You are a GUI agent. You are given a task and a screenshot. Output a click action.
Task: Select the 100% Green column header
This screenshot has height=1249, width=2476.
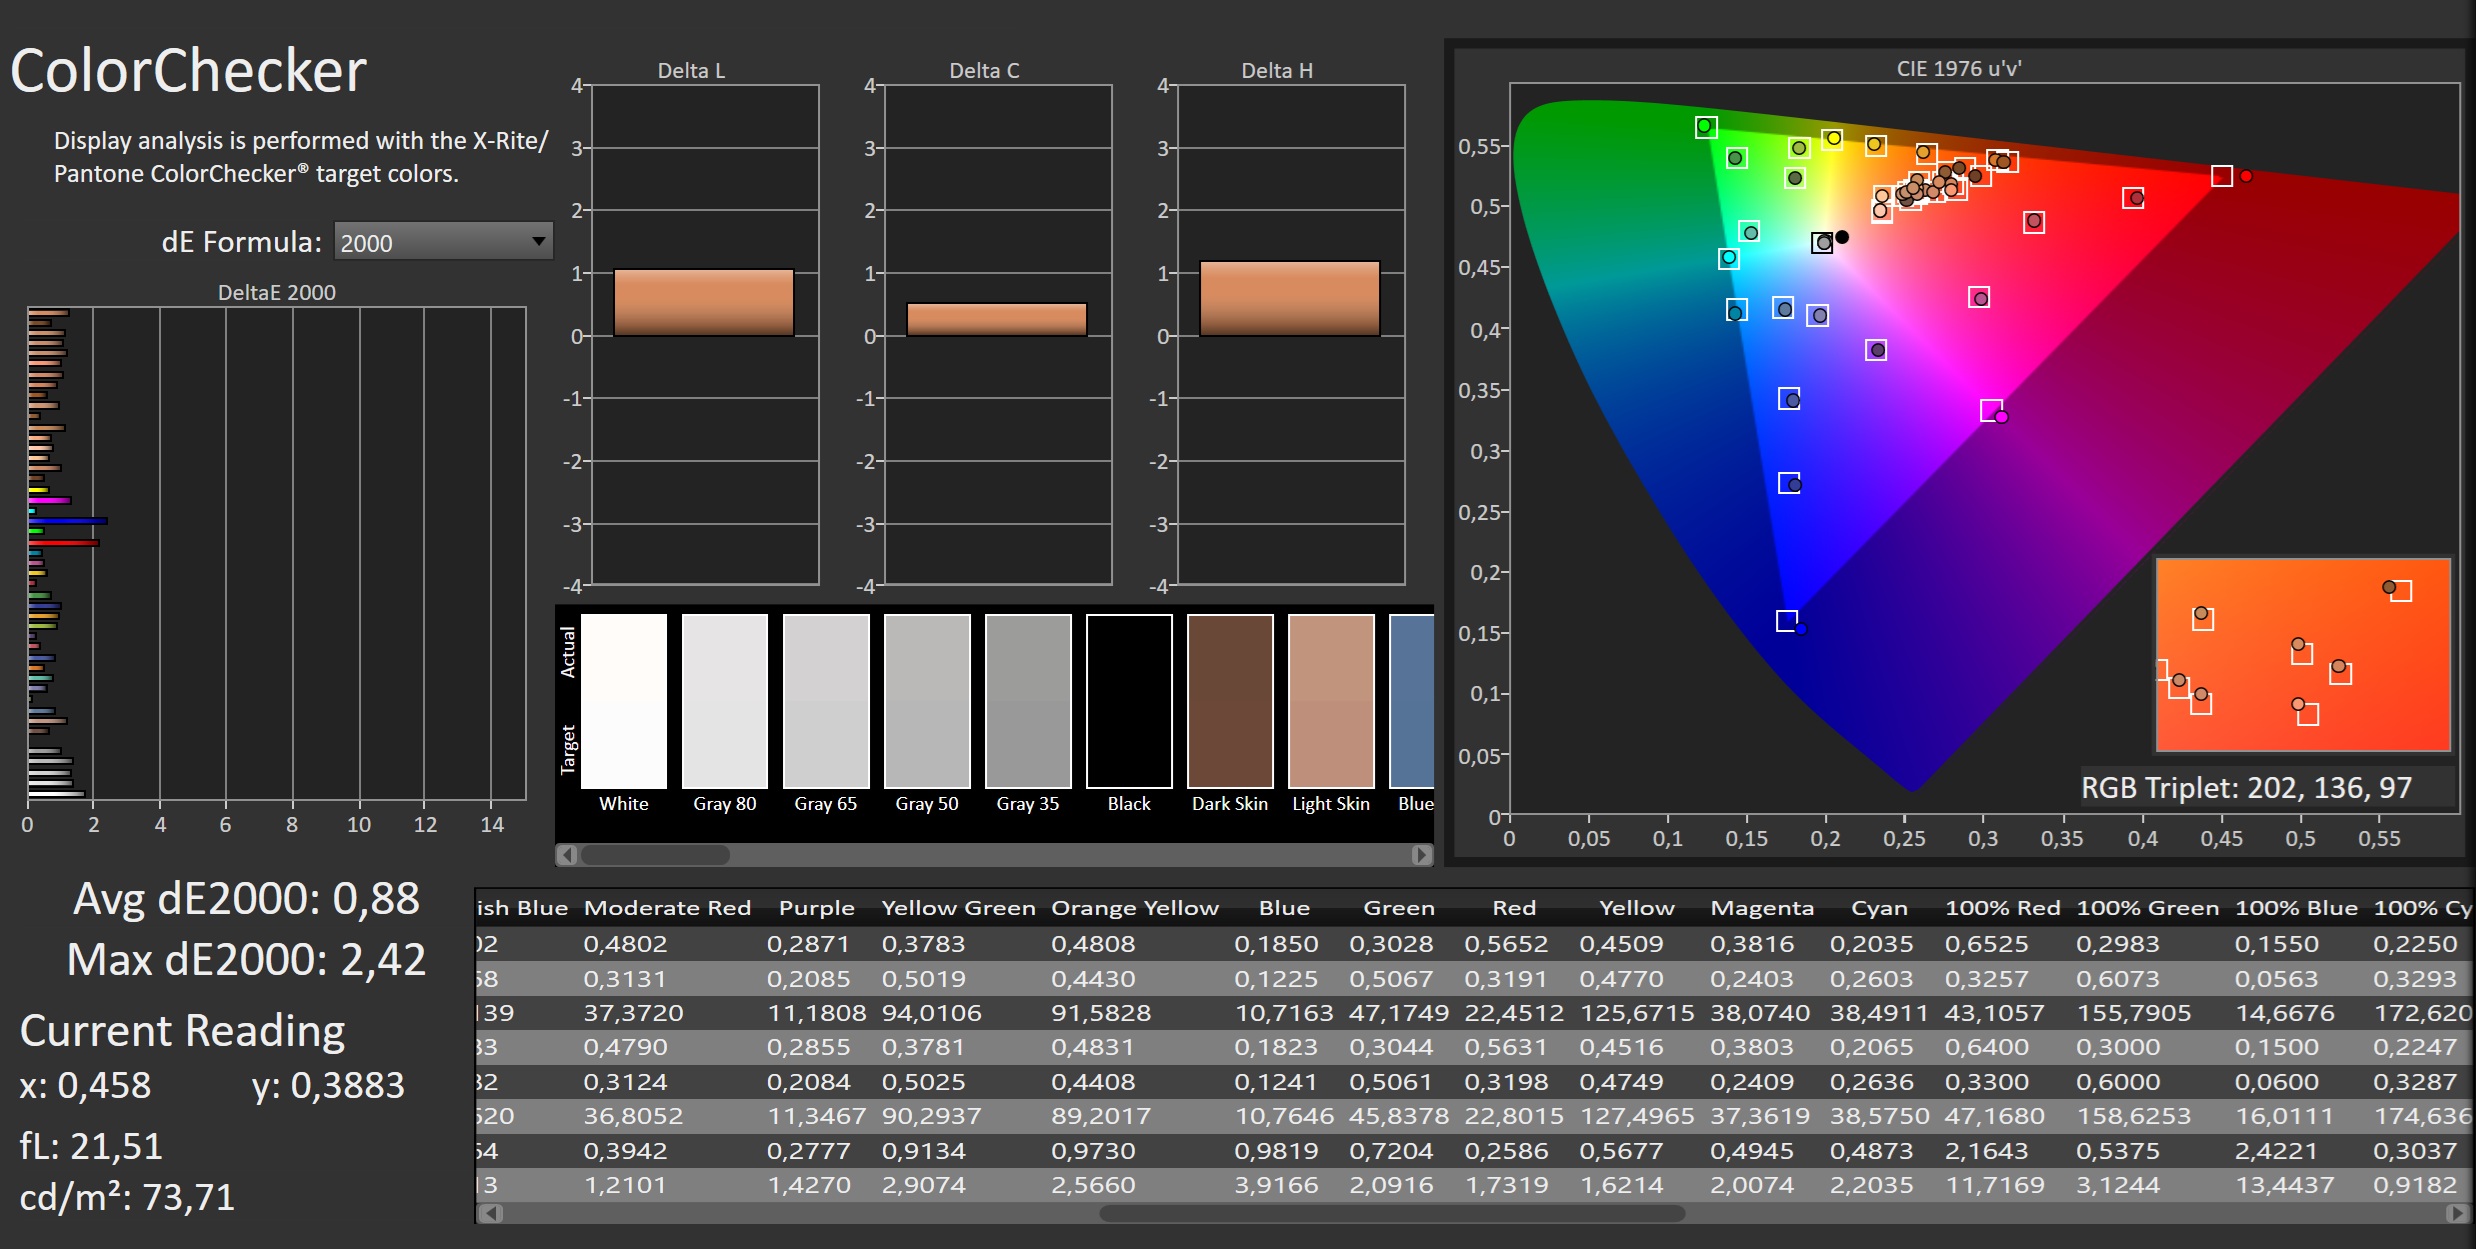coord(2147,908)
